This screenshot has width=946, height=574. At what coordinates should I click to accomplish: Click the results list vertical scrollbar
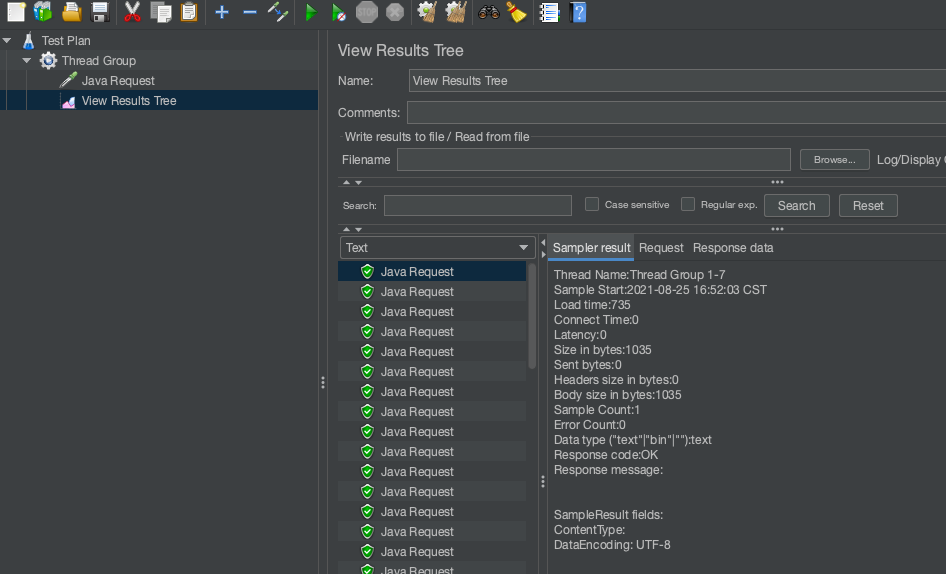(532, 316)
